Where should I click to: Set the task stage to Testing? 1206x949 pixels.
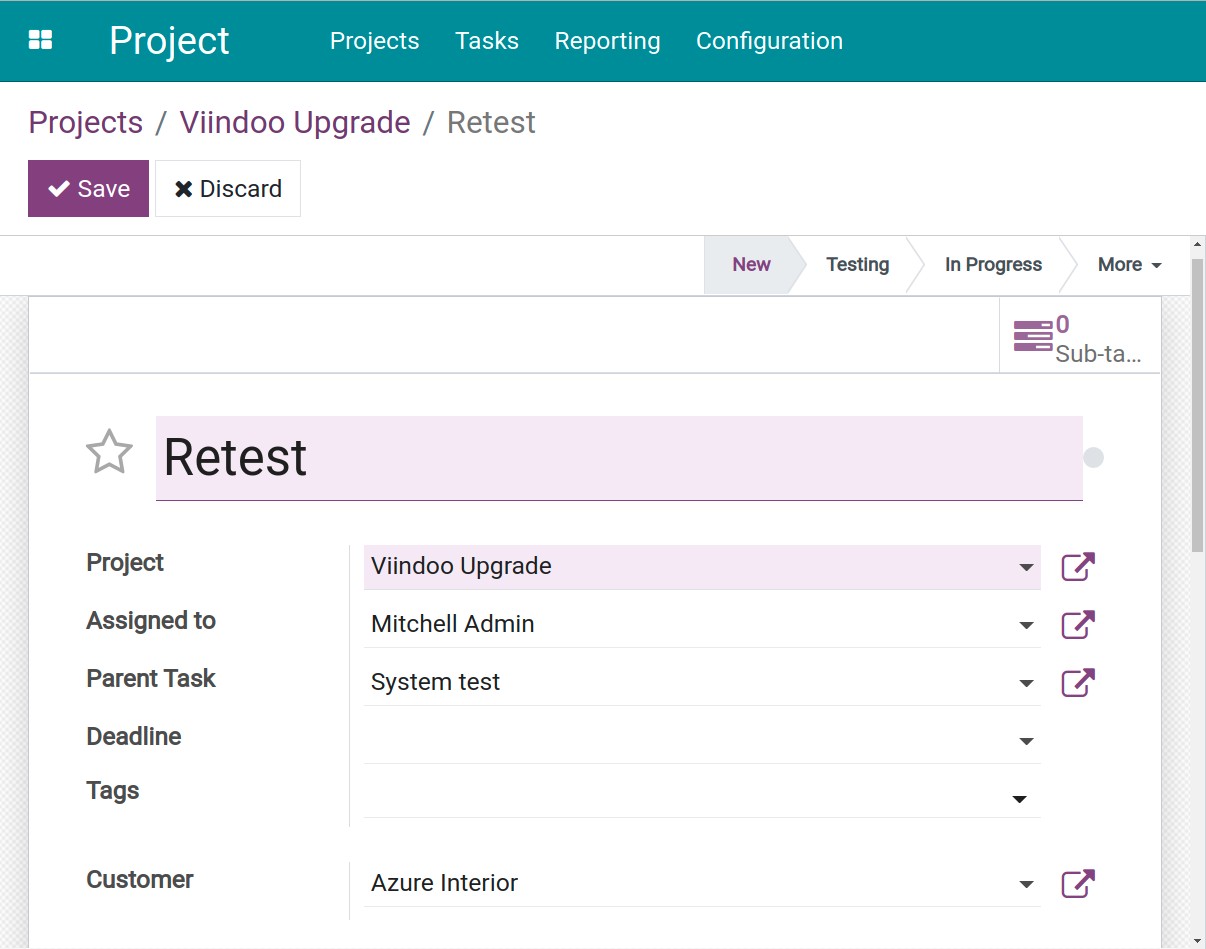857,264
